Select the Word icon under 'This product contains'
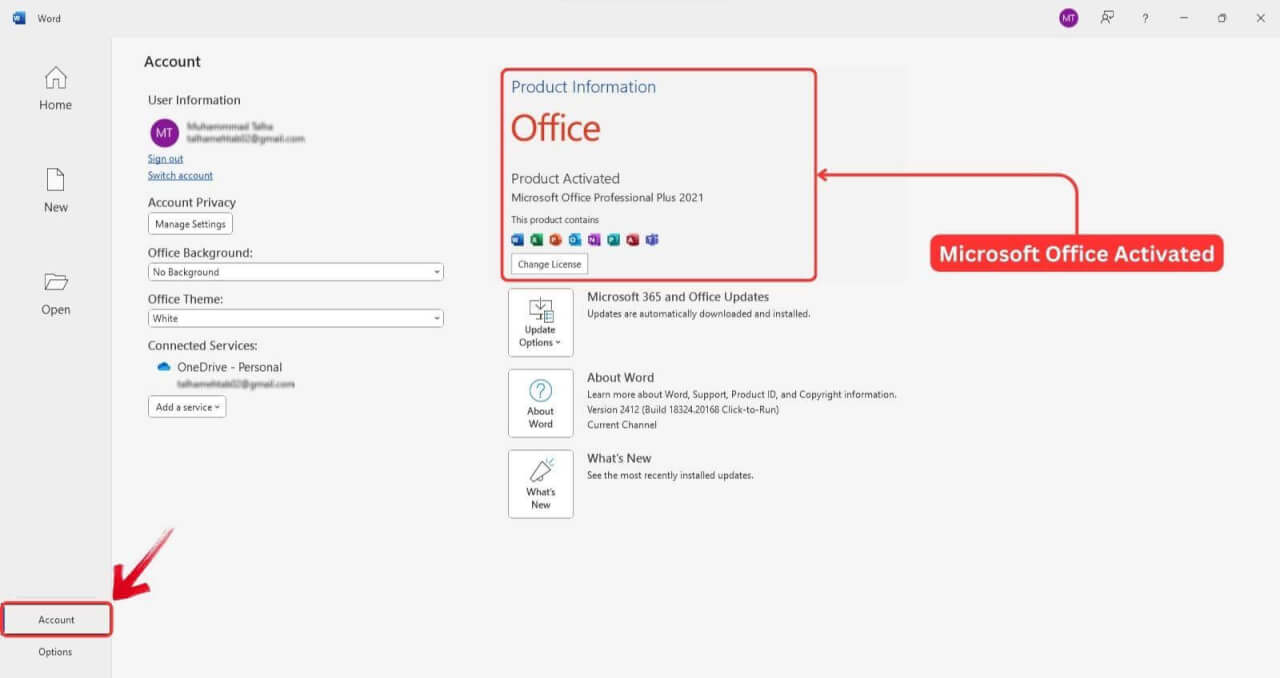 coord(517,240)
